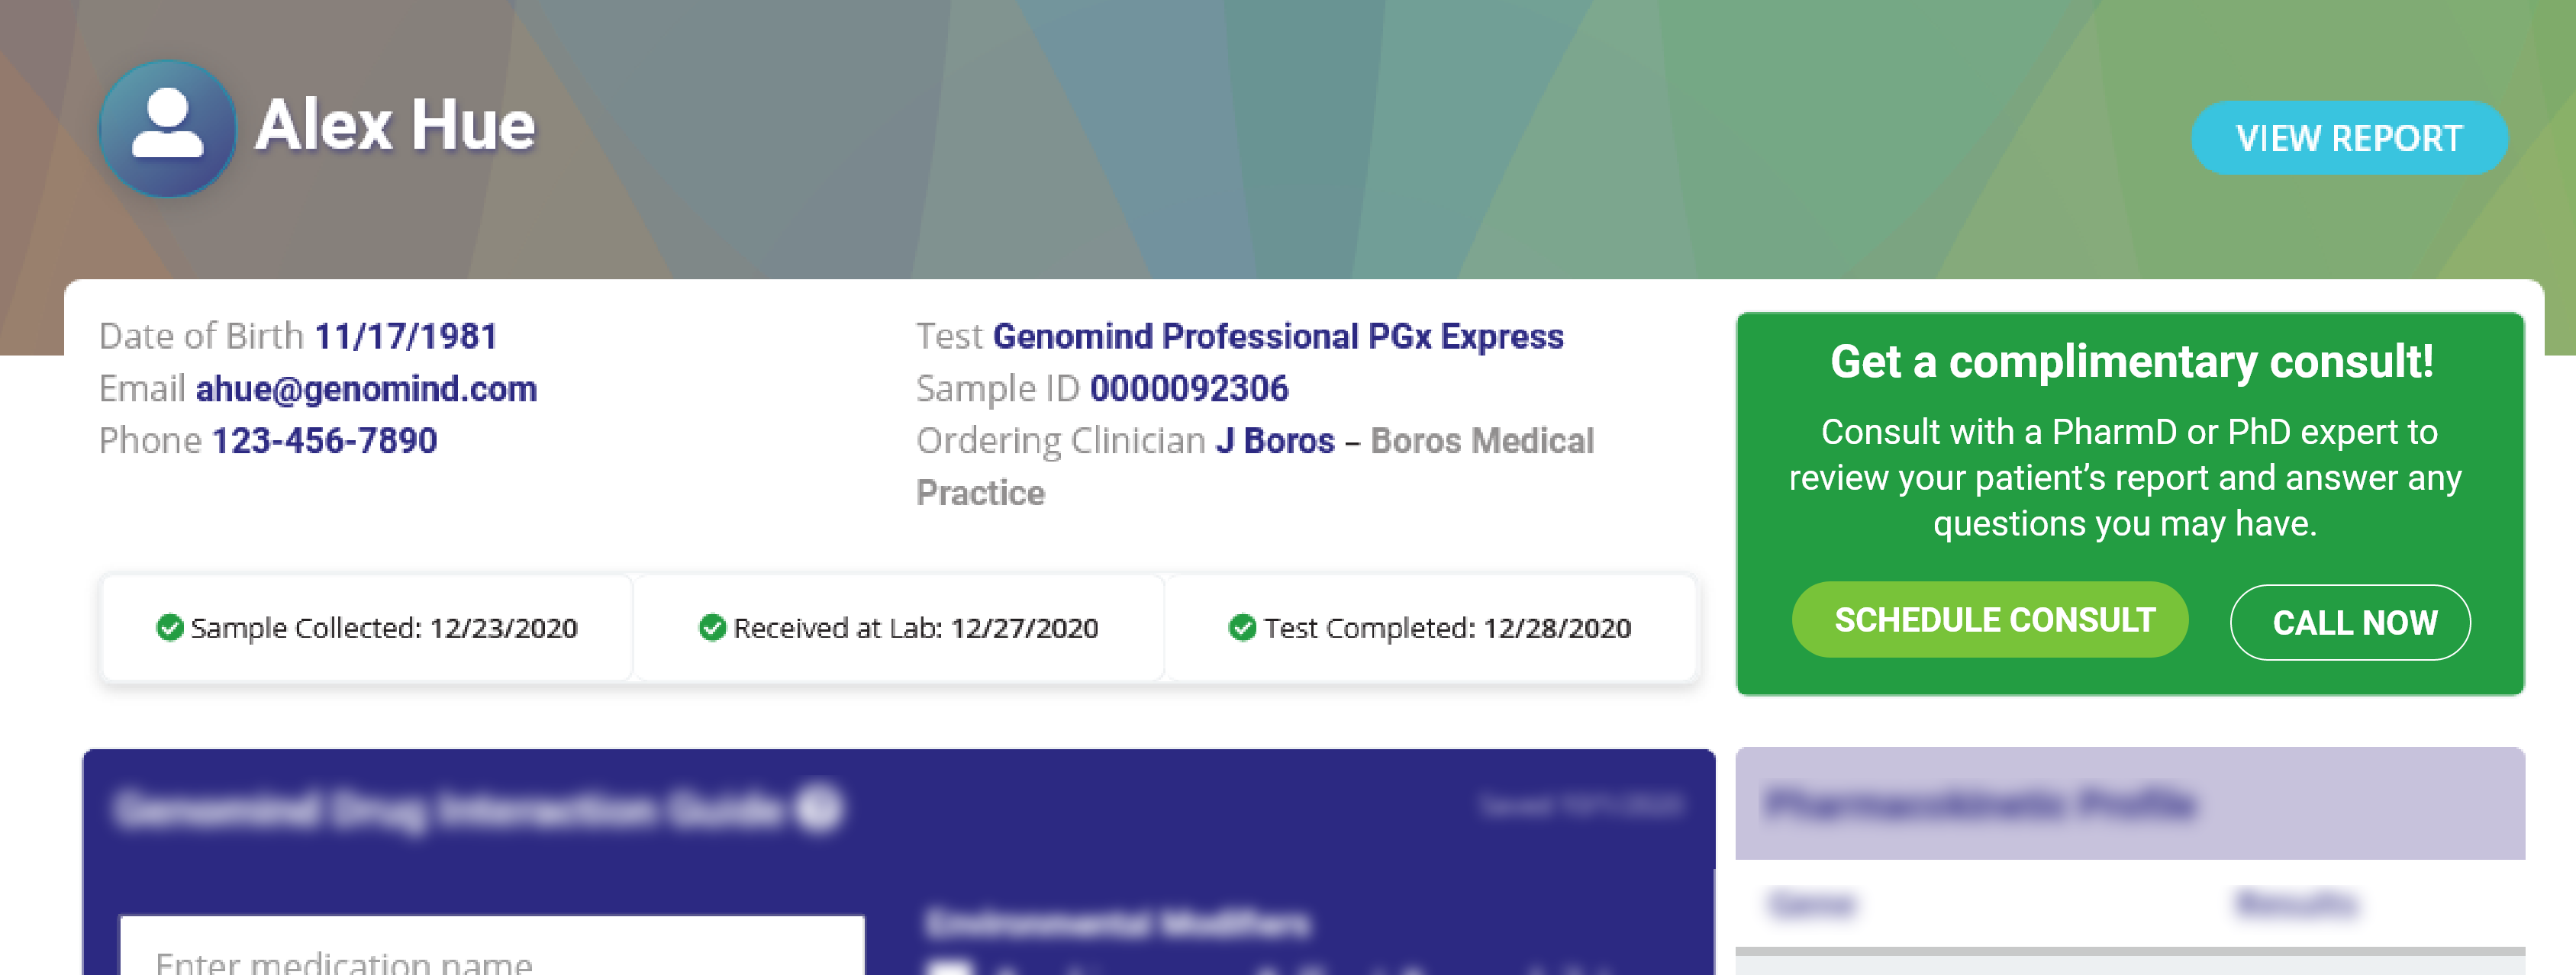2576x975 pixels.
Task: Click the Gene column header
Action: pos(1811,904)
